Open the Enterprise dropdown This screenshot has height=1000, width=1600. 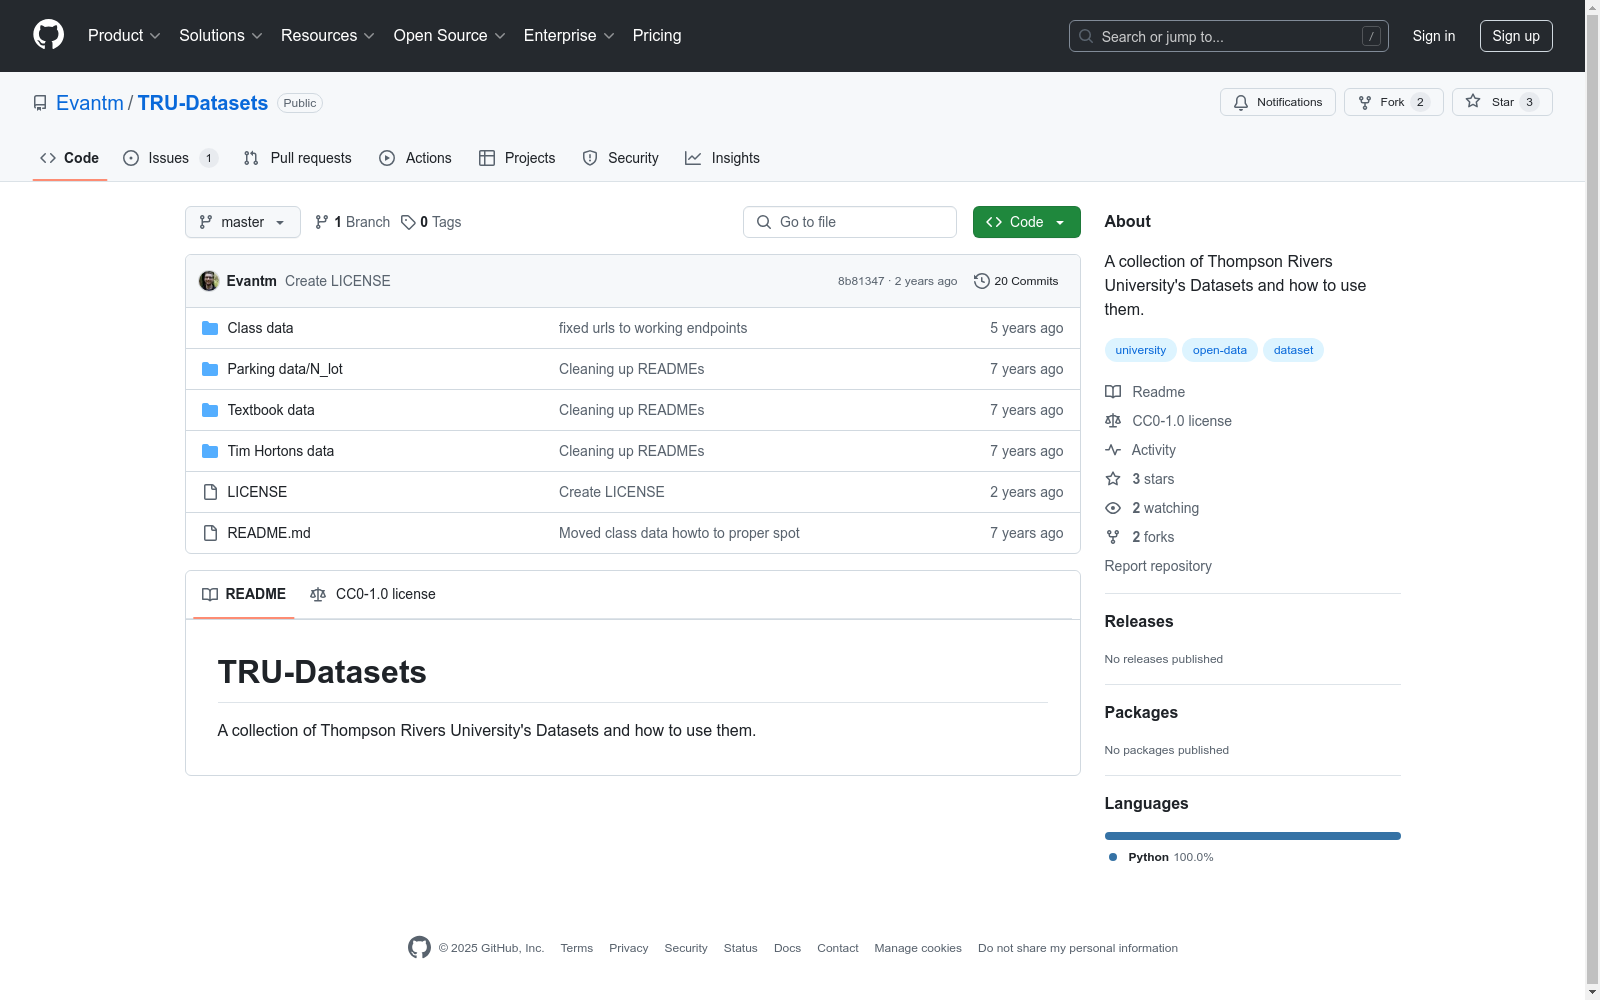(569, 35)
